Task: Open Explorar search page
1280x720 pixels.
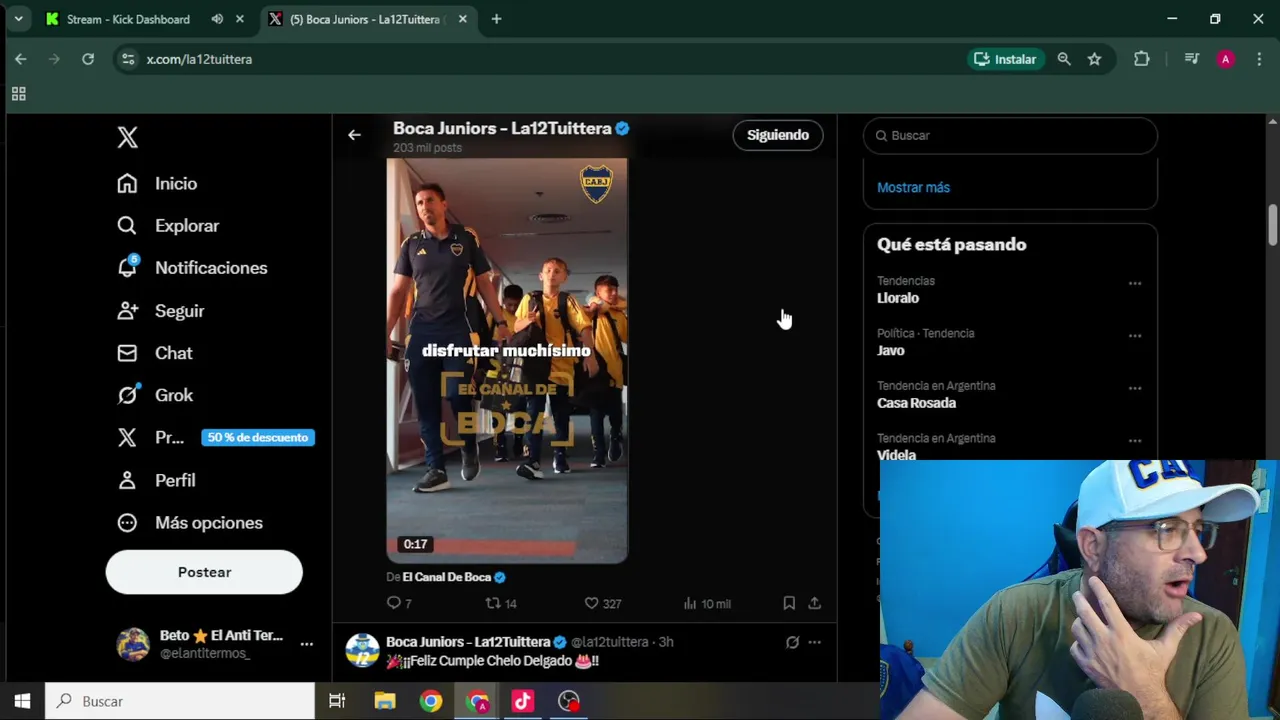Action: pos(167,225)
